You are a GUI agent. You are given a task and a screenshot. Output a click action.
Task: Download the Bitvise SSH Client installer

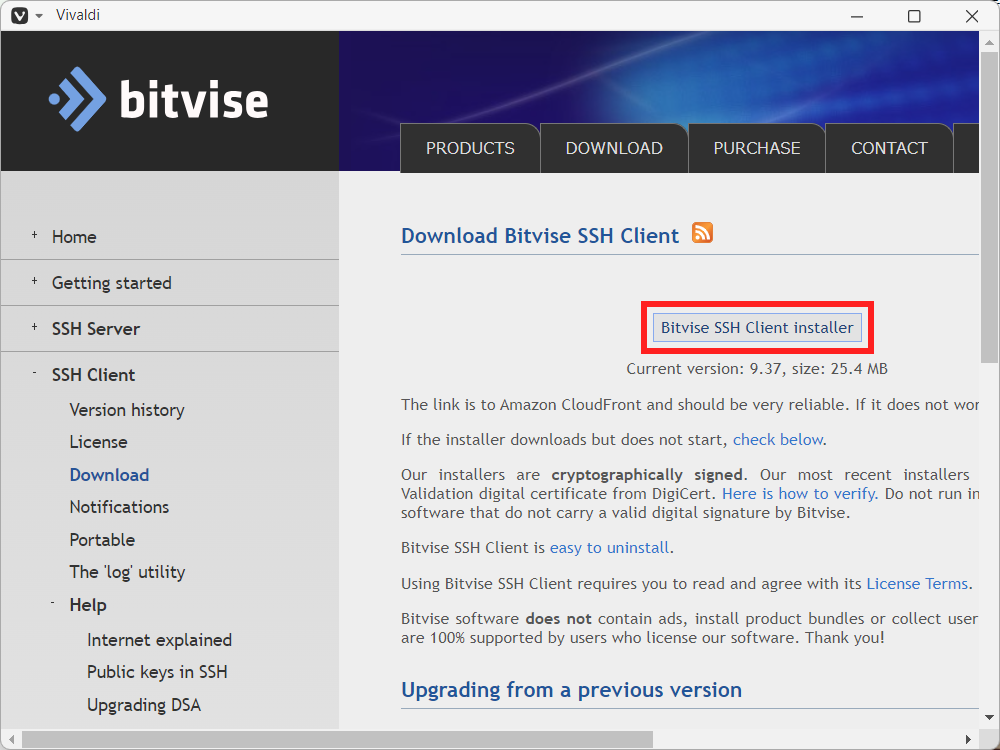tap(757, 327)
